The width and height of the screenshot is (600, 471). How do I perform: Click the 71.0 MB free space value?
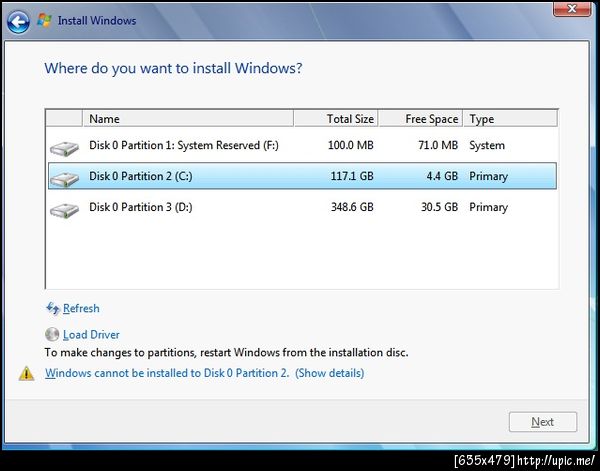point(438,145)
